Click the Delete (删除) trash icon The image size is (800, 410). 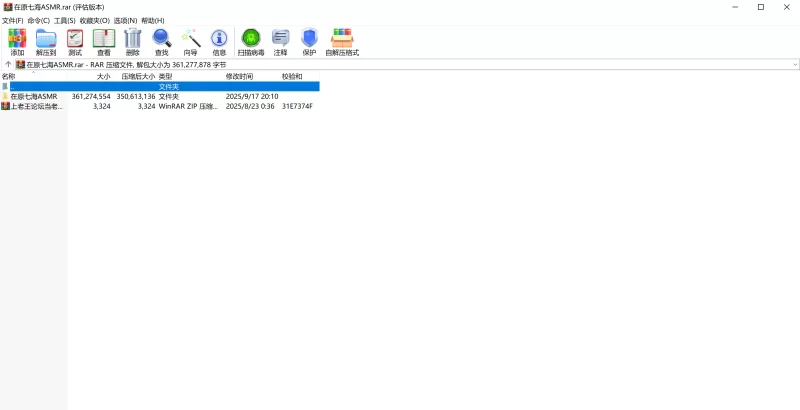click(133, 42)
